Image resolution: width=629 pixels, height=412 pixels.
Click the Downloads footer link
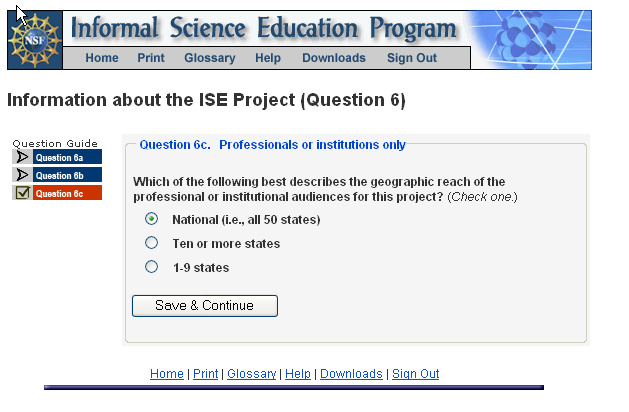(x=351, y=374)
